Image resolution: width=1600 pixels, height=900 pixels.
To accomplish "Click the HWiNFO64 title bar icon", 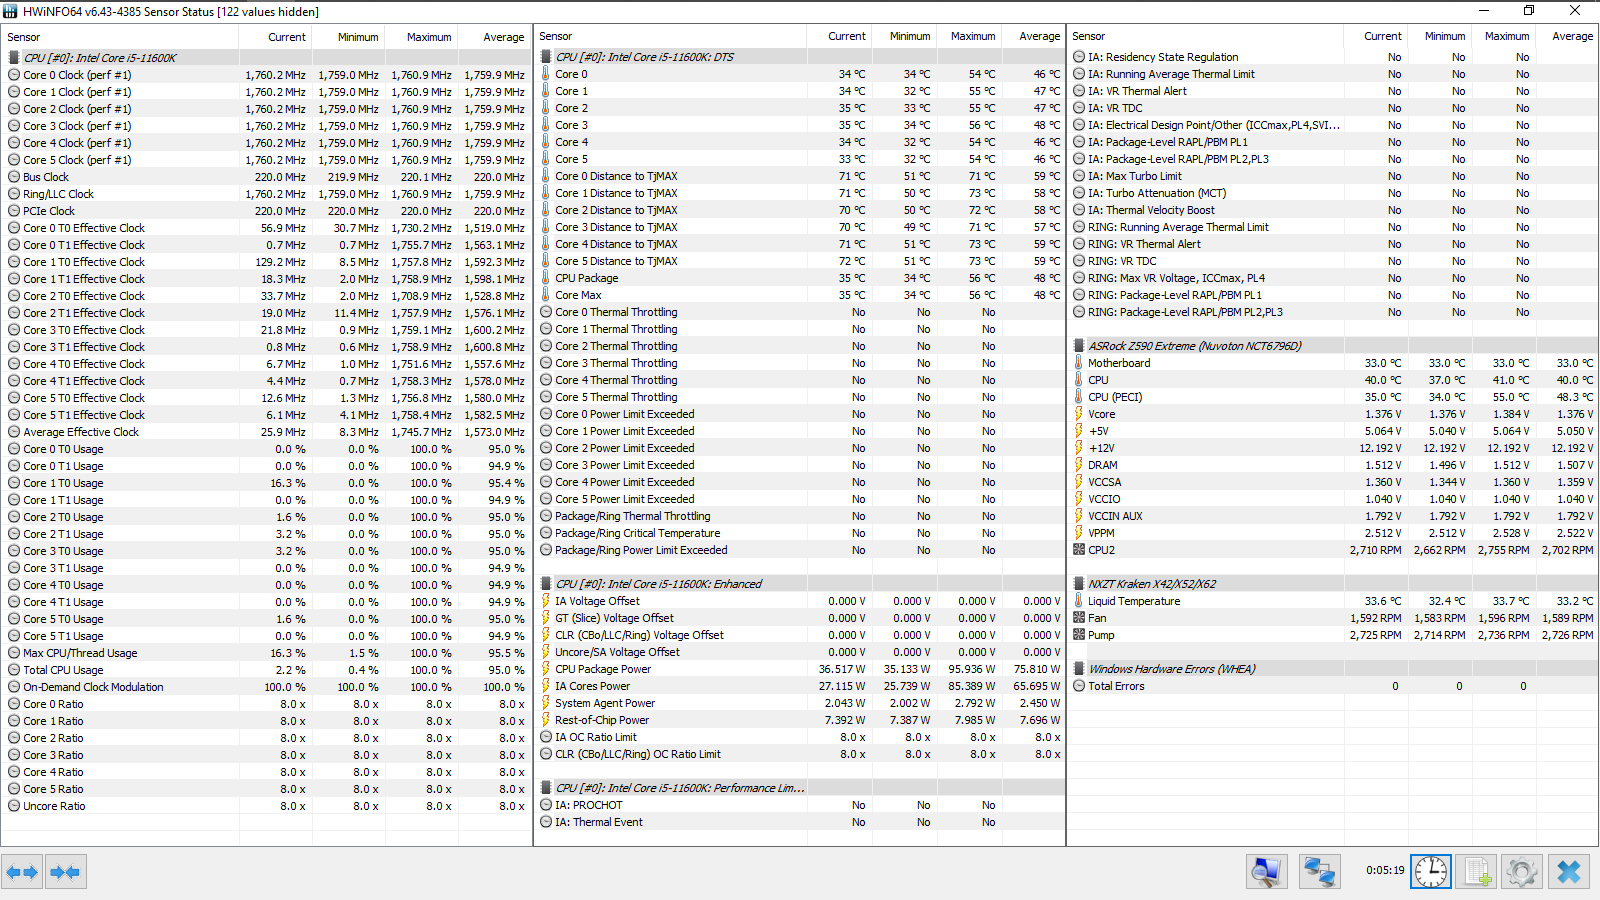I will coord(10,11).
